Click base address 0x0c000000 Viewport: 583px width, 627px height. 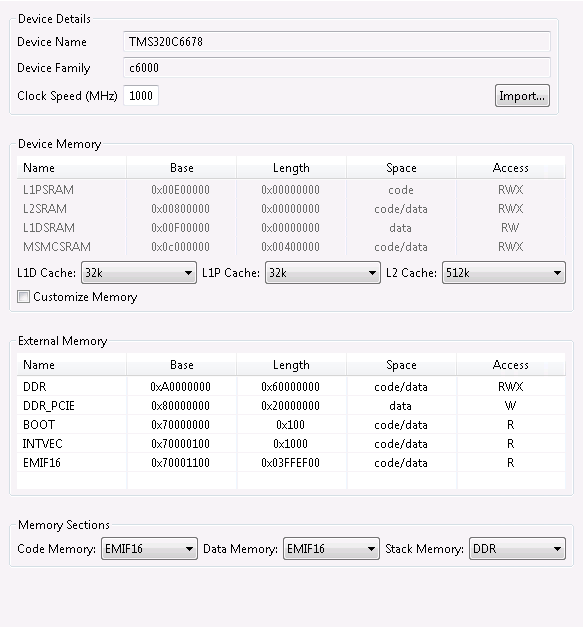pos(180,247)
